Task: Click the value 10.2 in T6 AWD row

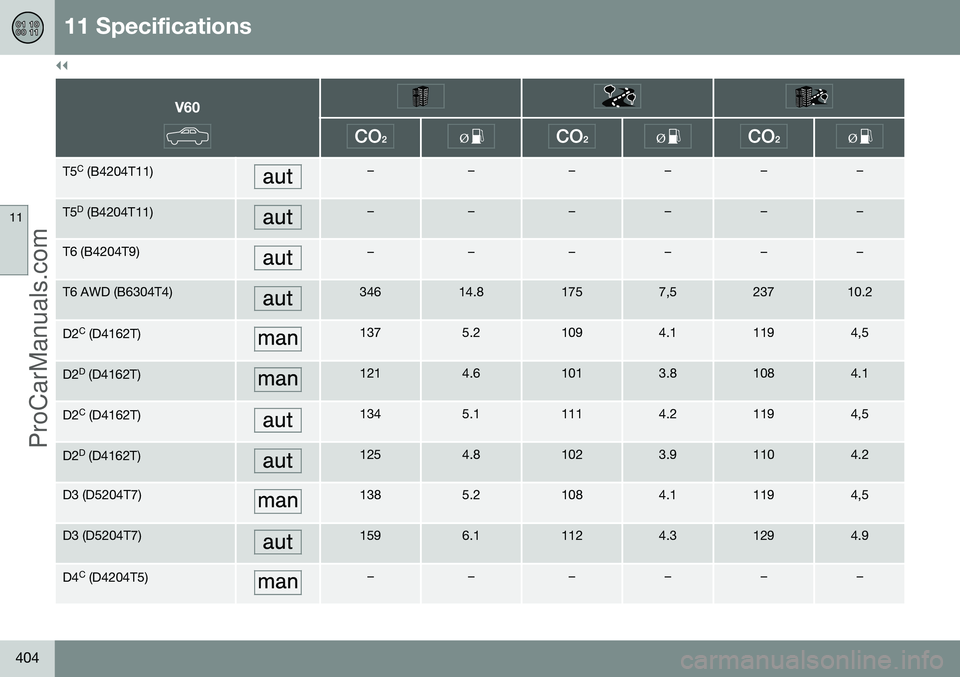Action: click(x=860, y=293)
